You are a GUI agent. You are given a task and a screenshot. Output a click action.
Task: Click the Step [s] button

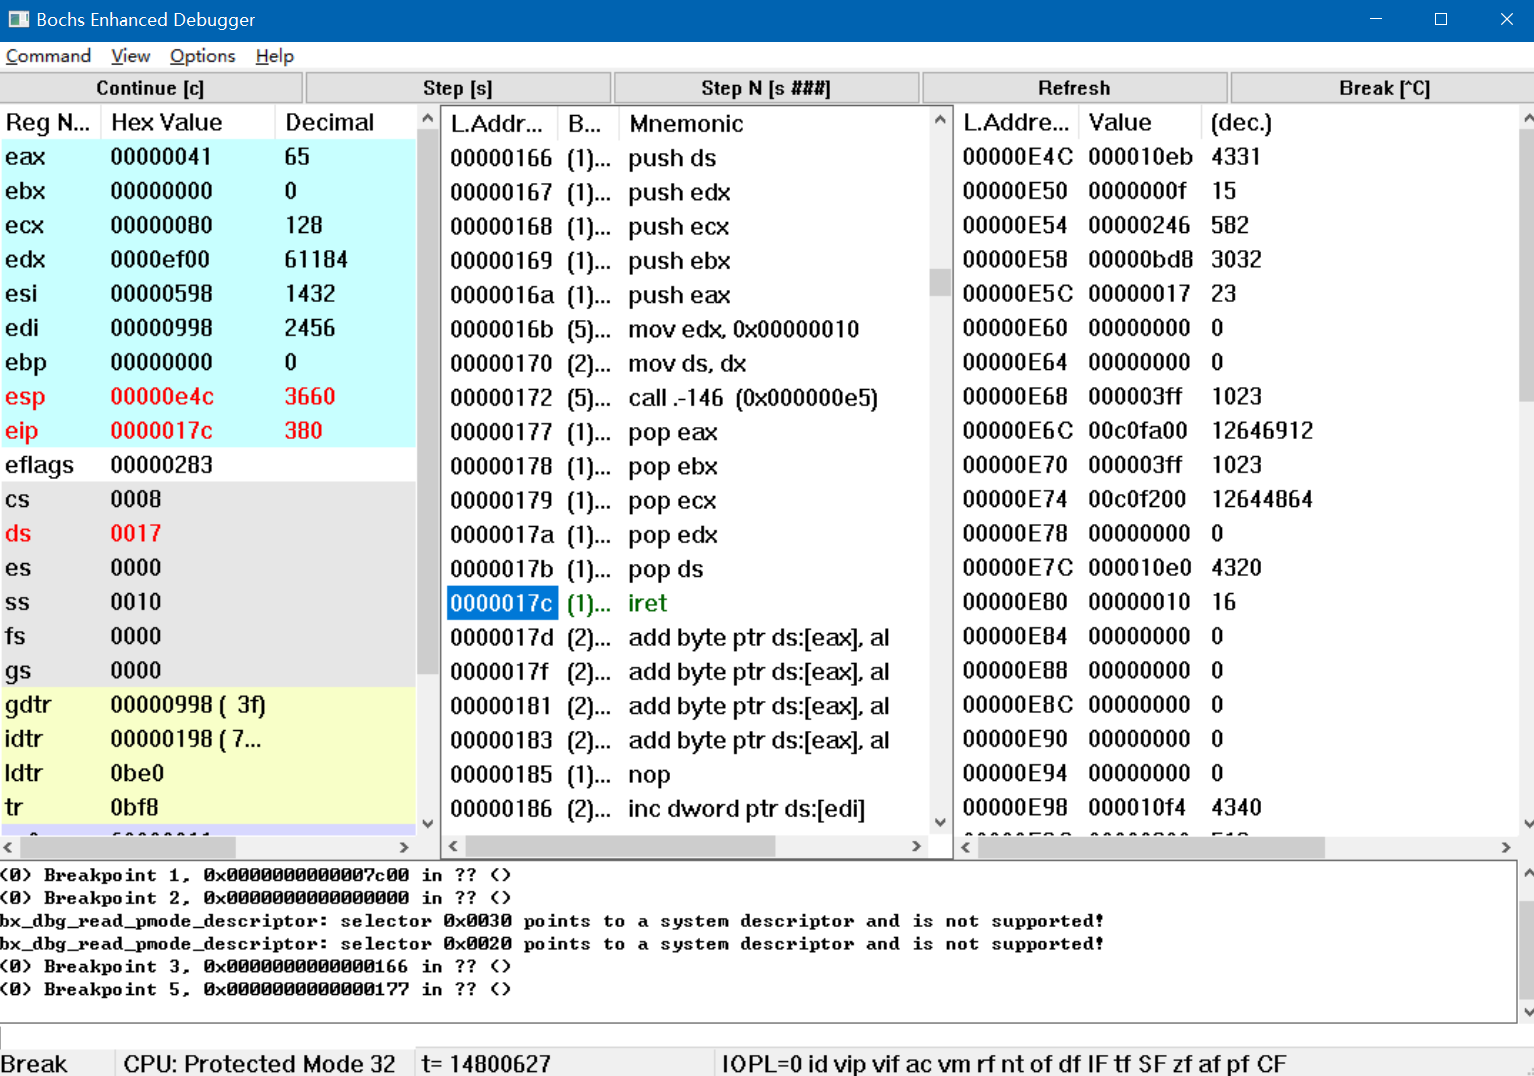coord(457,88)
